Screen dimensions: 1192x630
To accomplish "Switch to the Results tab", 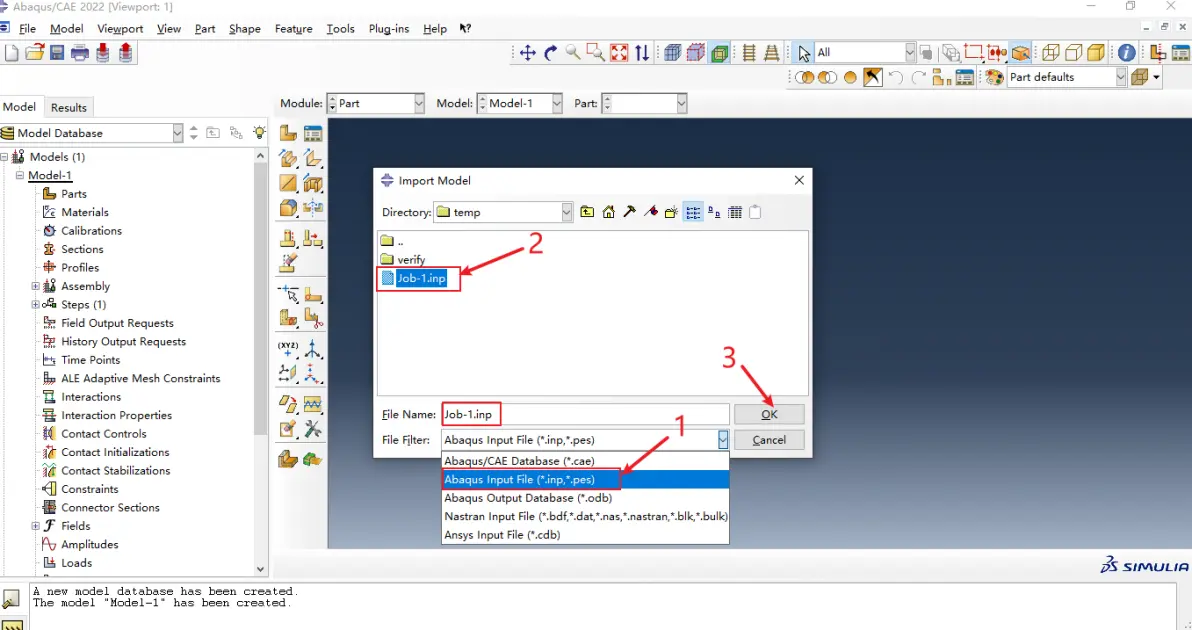I will [x=68, y=107].
